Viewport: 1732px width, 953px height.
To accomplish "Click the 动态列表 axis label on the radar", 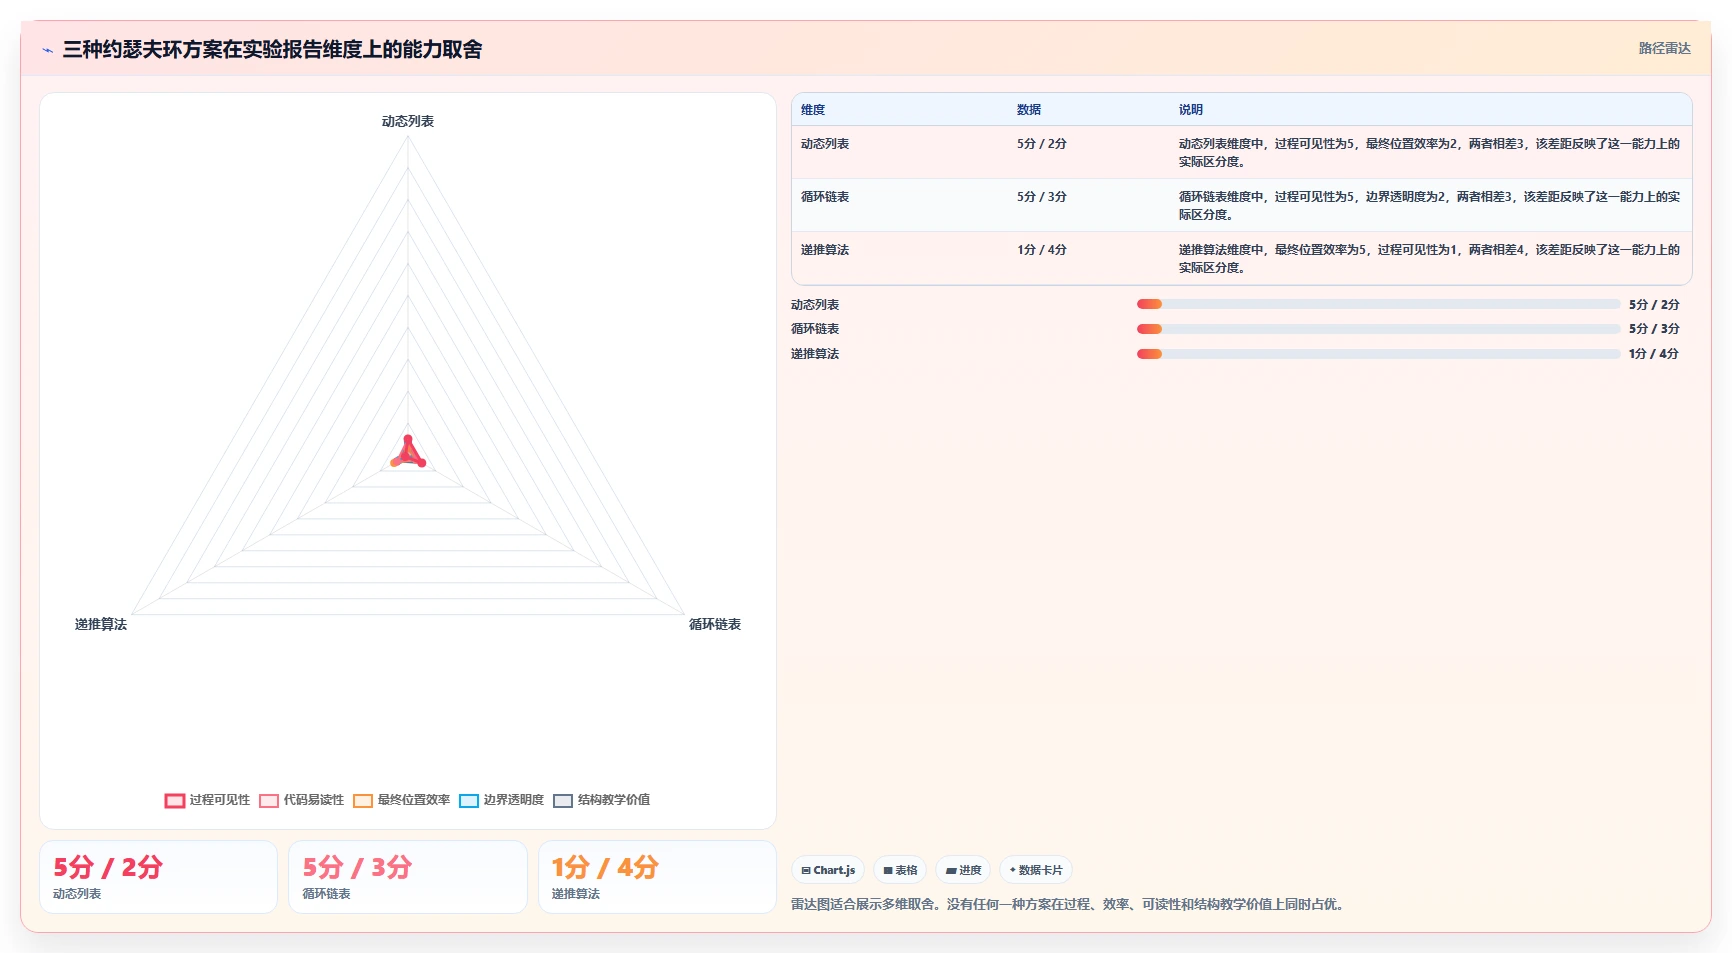I will point(408,121).
